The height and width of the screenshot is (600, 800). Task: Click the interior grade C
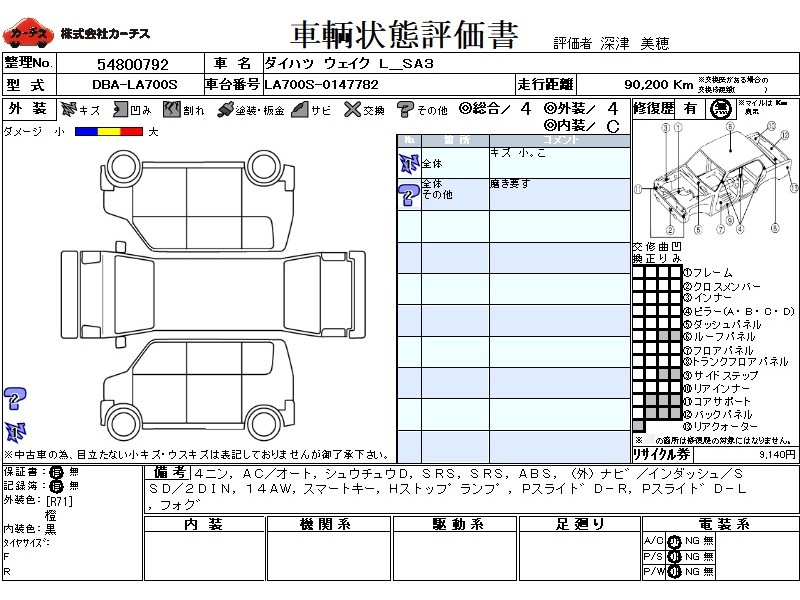(613, 126)
